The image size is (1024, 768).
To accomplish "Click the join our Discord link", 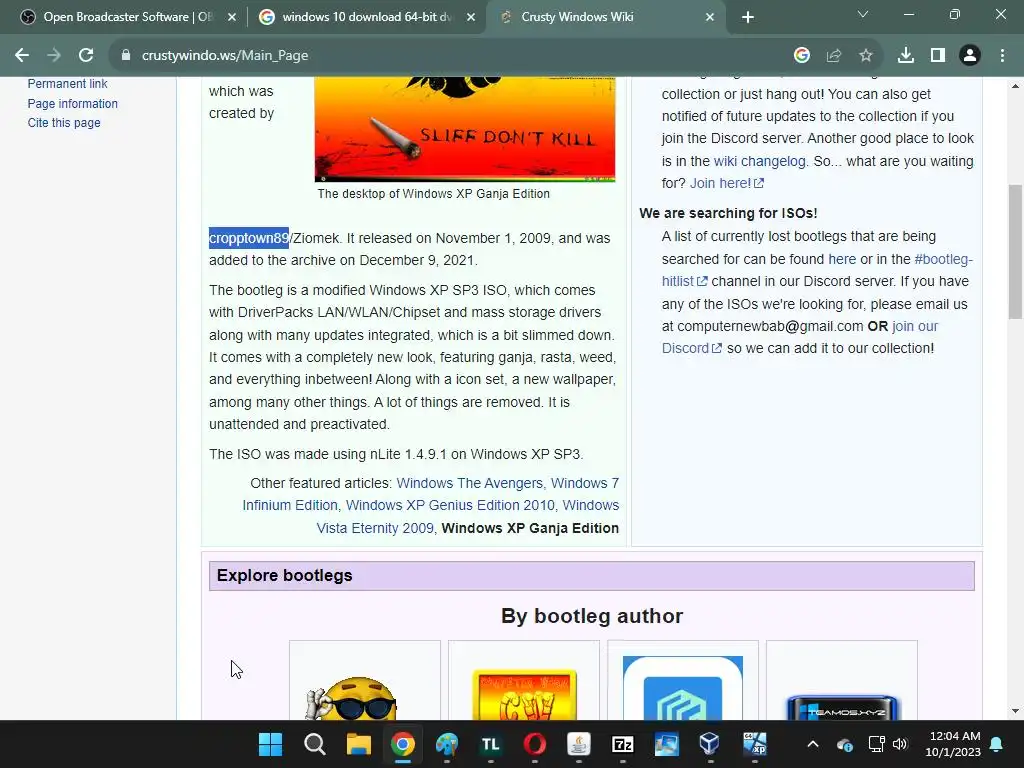I will 915,326.
